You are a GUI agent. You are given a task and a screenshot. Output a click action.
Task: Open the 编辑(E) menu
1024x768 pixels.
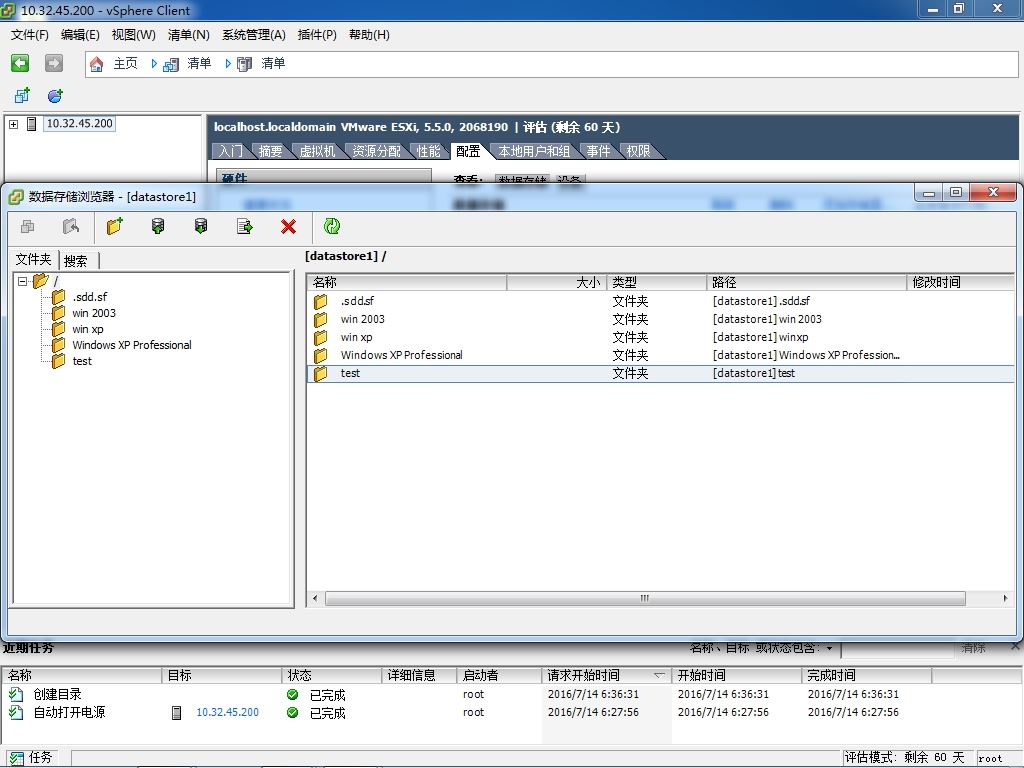point(80,35)
